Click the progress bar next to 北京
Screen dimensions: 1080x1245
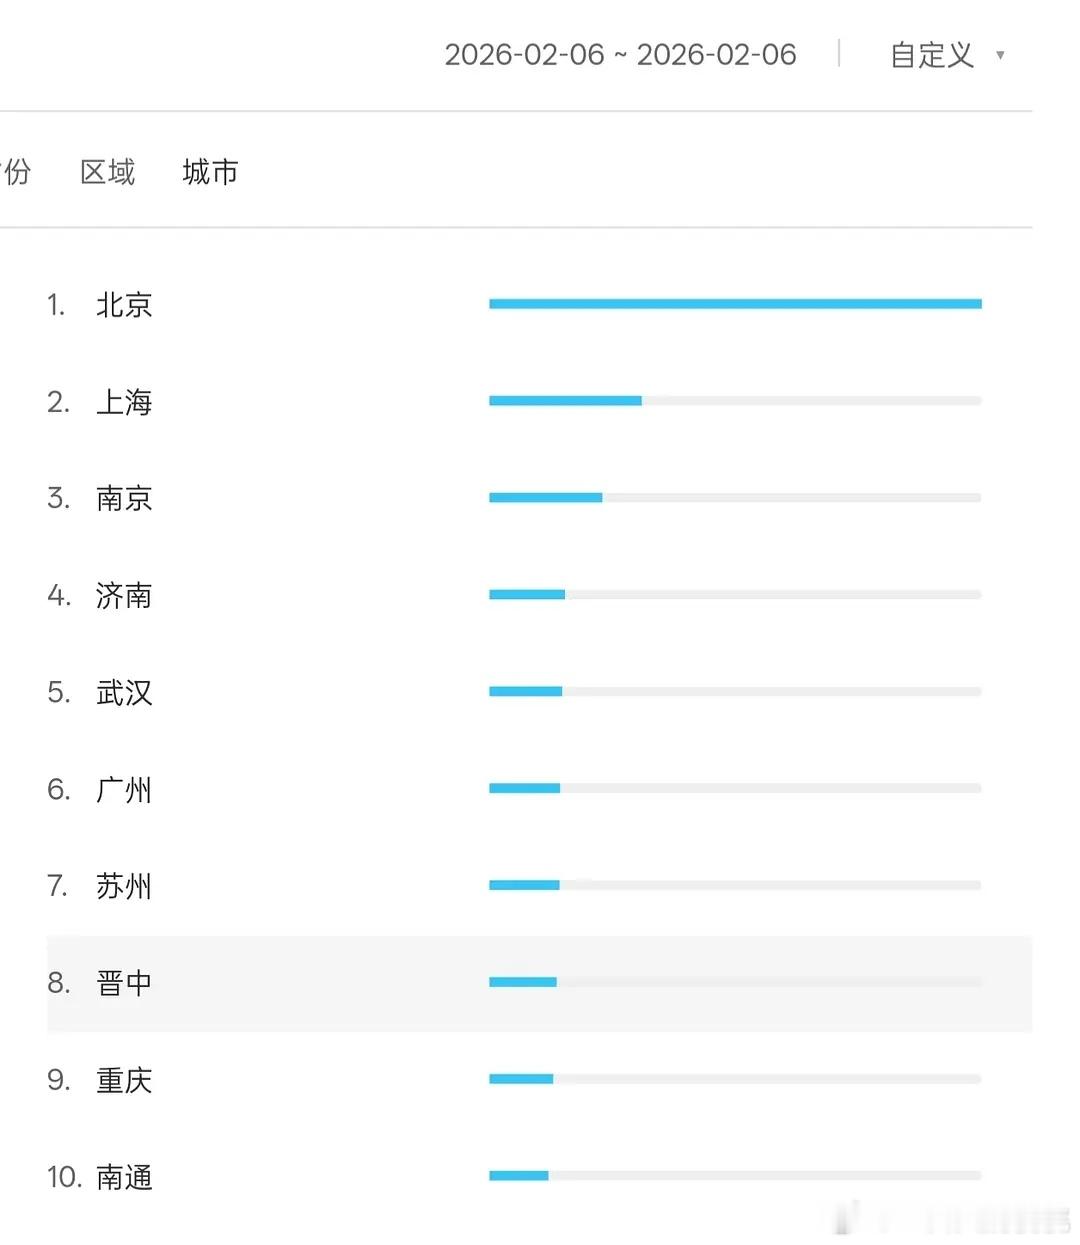click(735, 302)
